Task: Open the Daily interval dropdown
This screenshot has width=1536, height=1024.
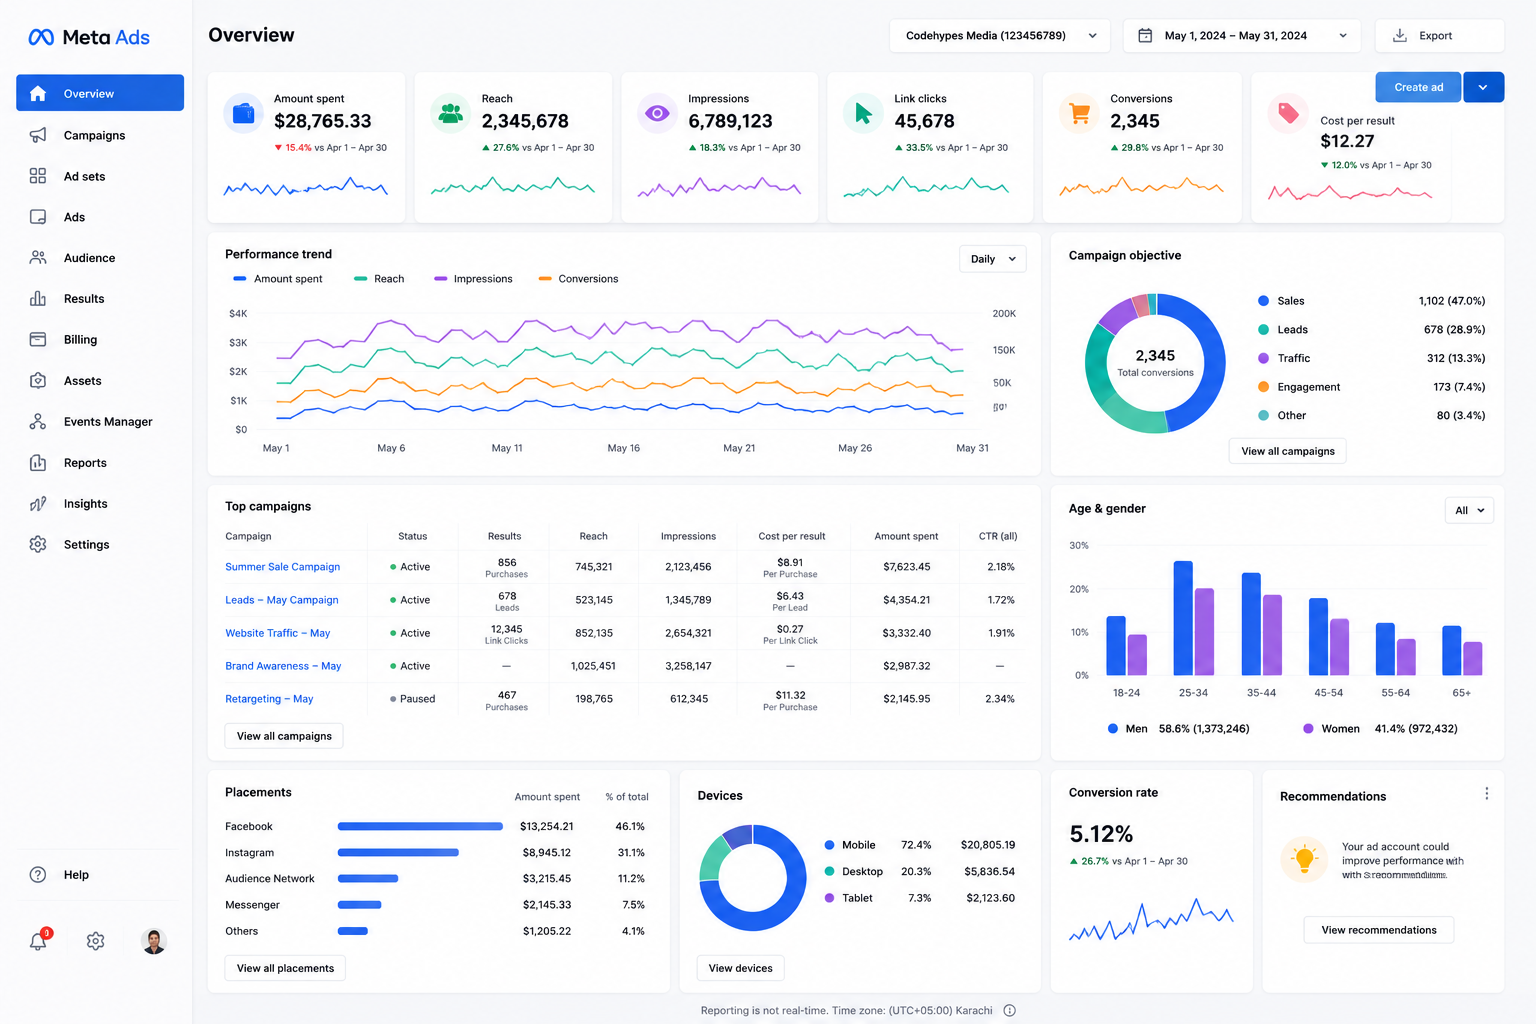Action: pyautogui.click(x=993, y=259)
